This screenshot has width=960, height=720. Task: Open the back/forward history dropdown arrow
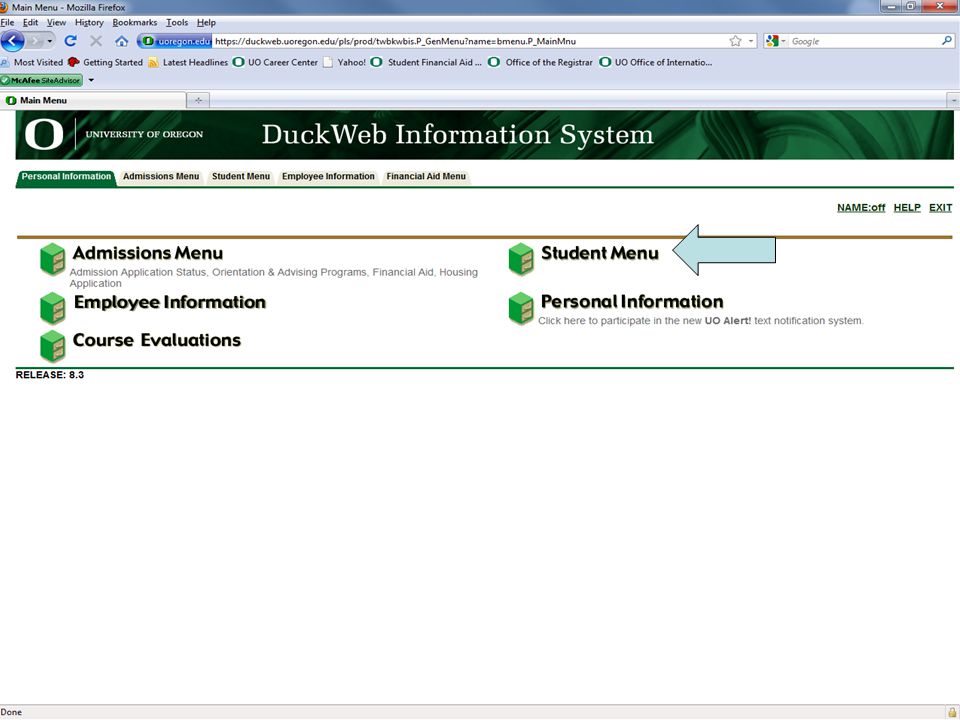[50, 41]
